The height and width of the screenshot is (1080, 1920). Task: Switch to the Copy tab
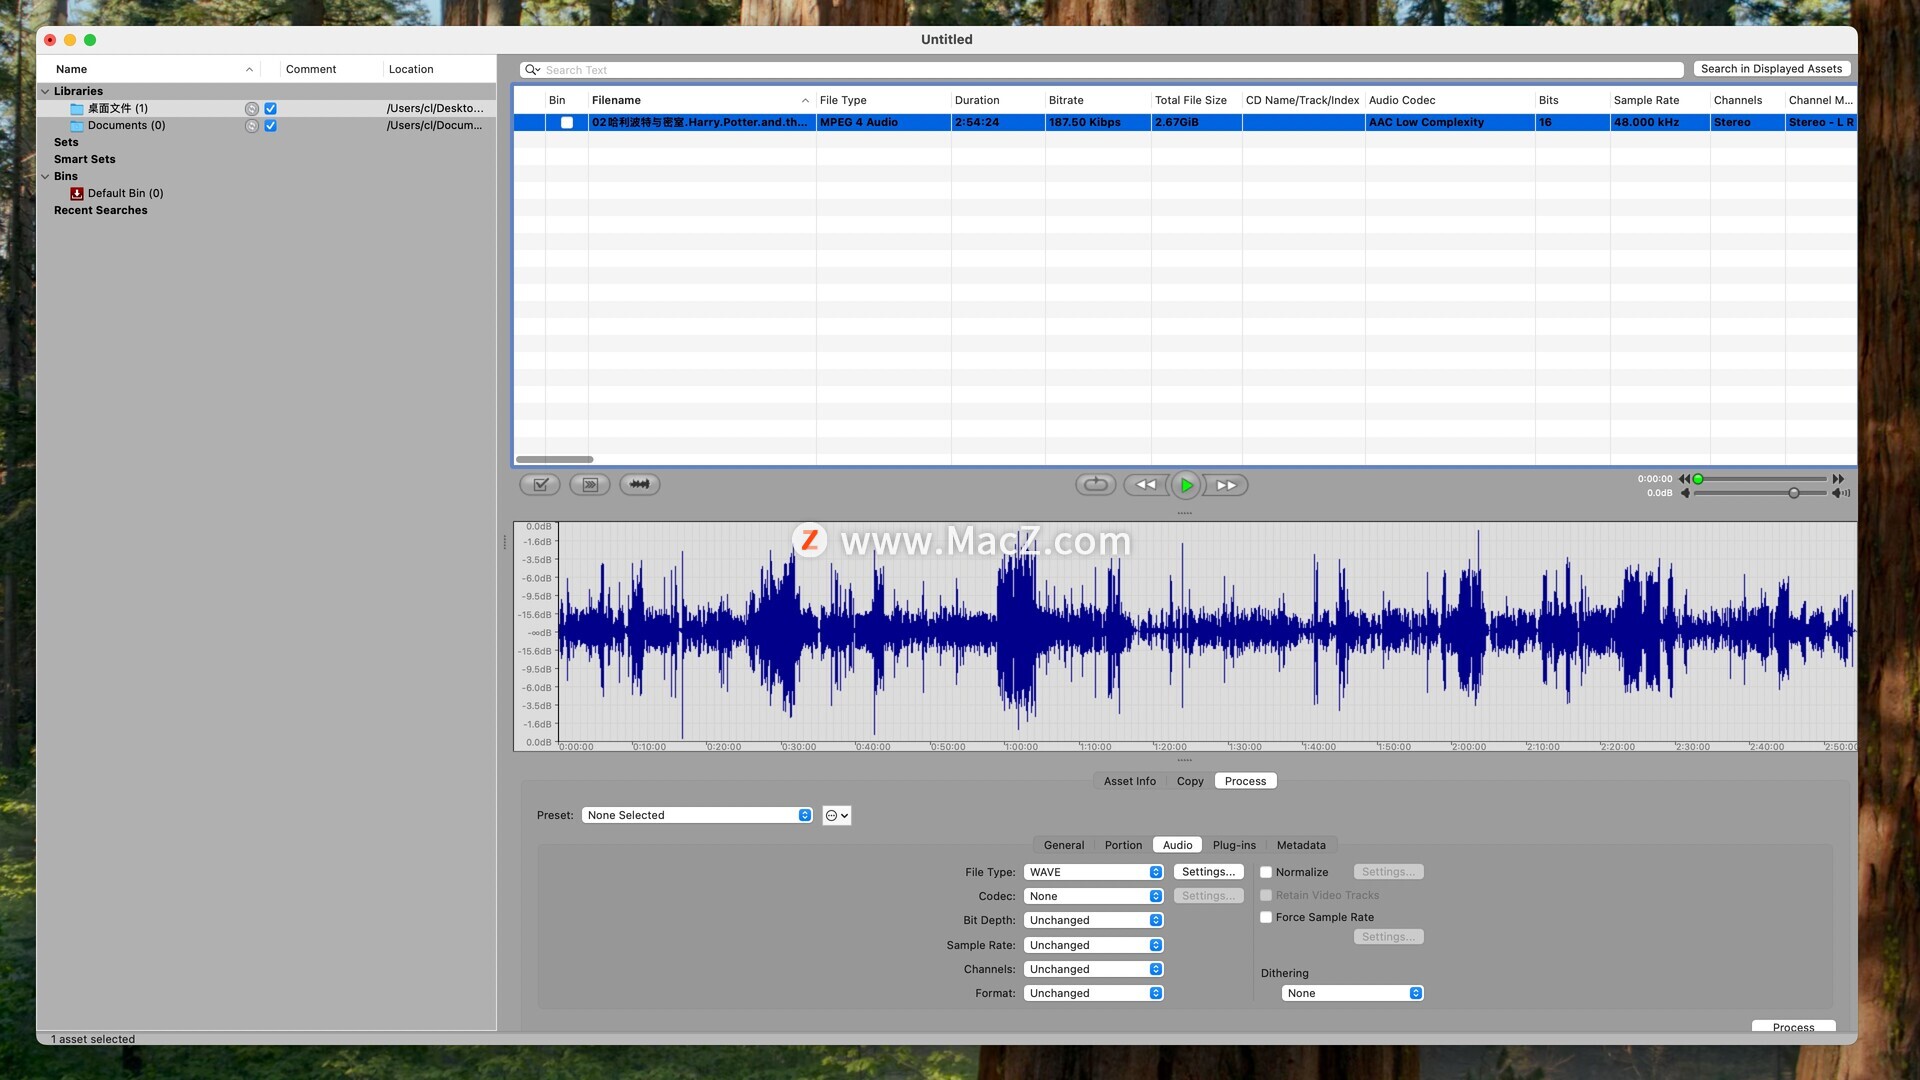point(1190,782)
